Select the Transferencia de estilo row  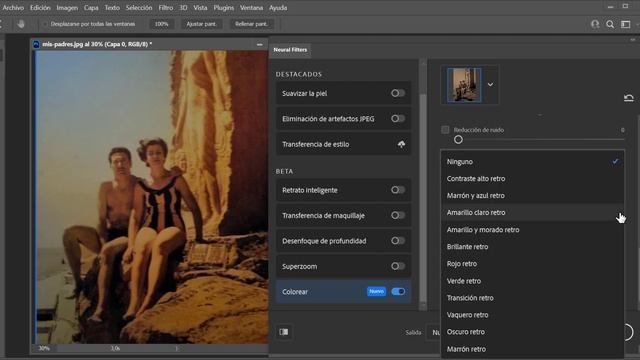click(x=343, y=144)
